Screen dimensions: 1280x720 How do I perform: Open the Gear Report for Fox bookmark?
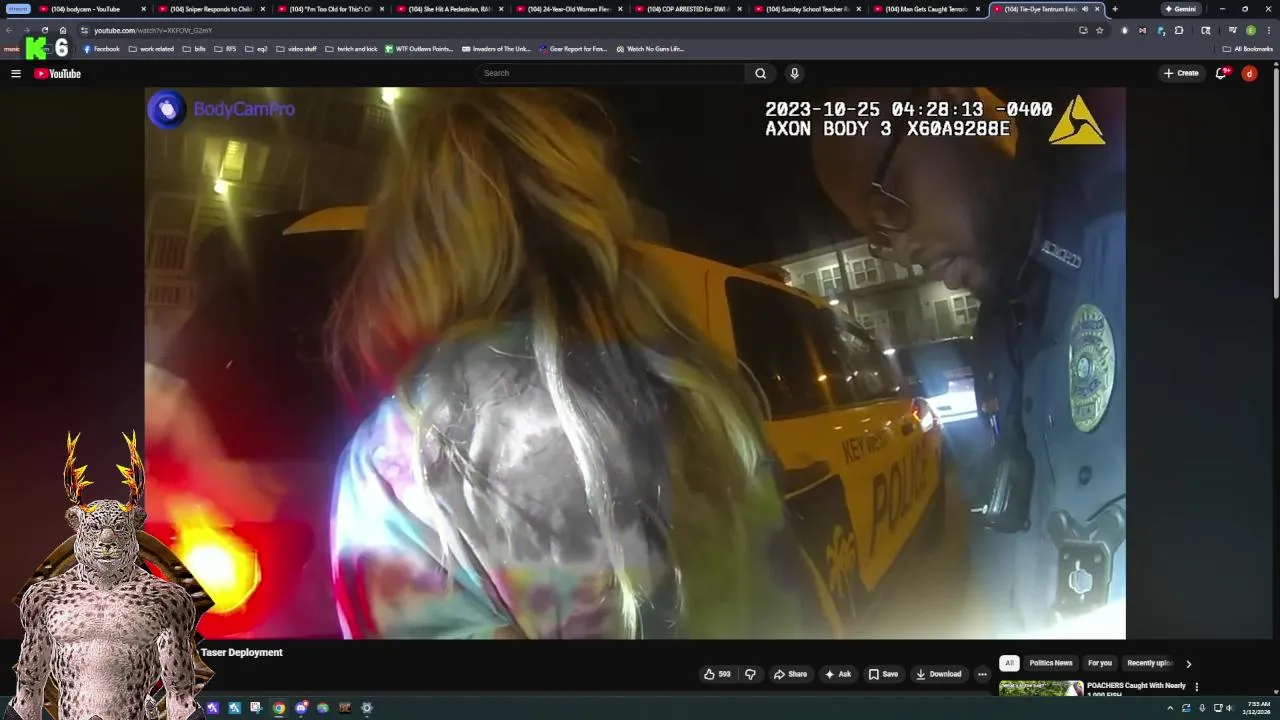574,49
